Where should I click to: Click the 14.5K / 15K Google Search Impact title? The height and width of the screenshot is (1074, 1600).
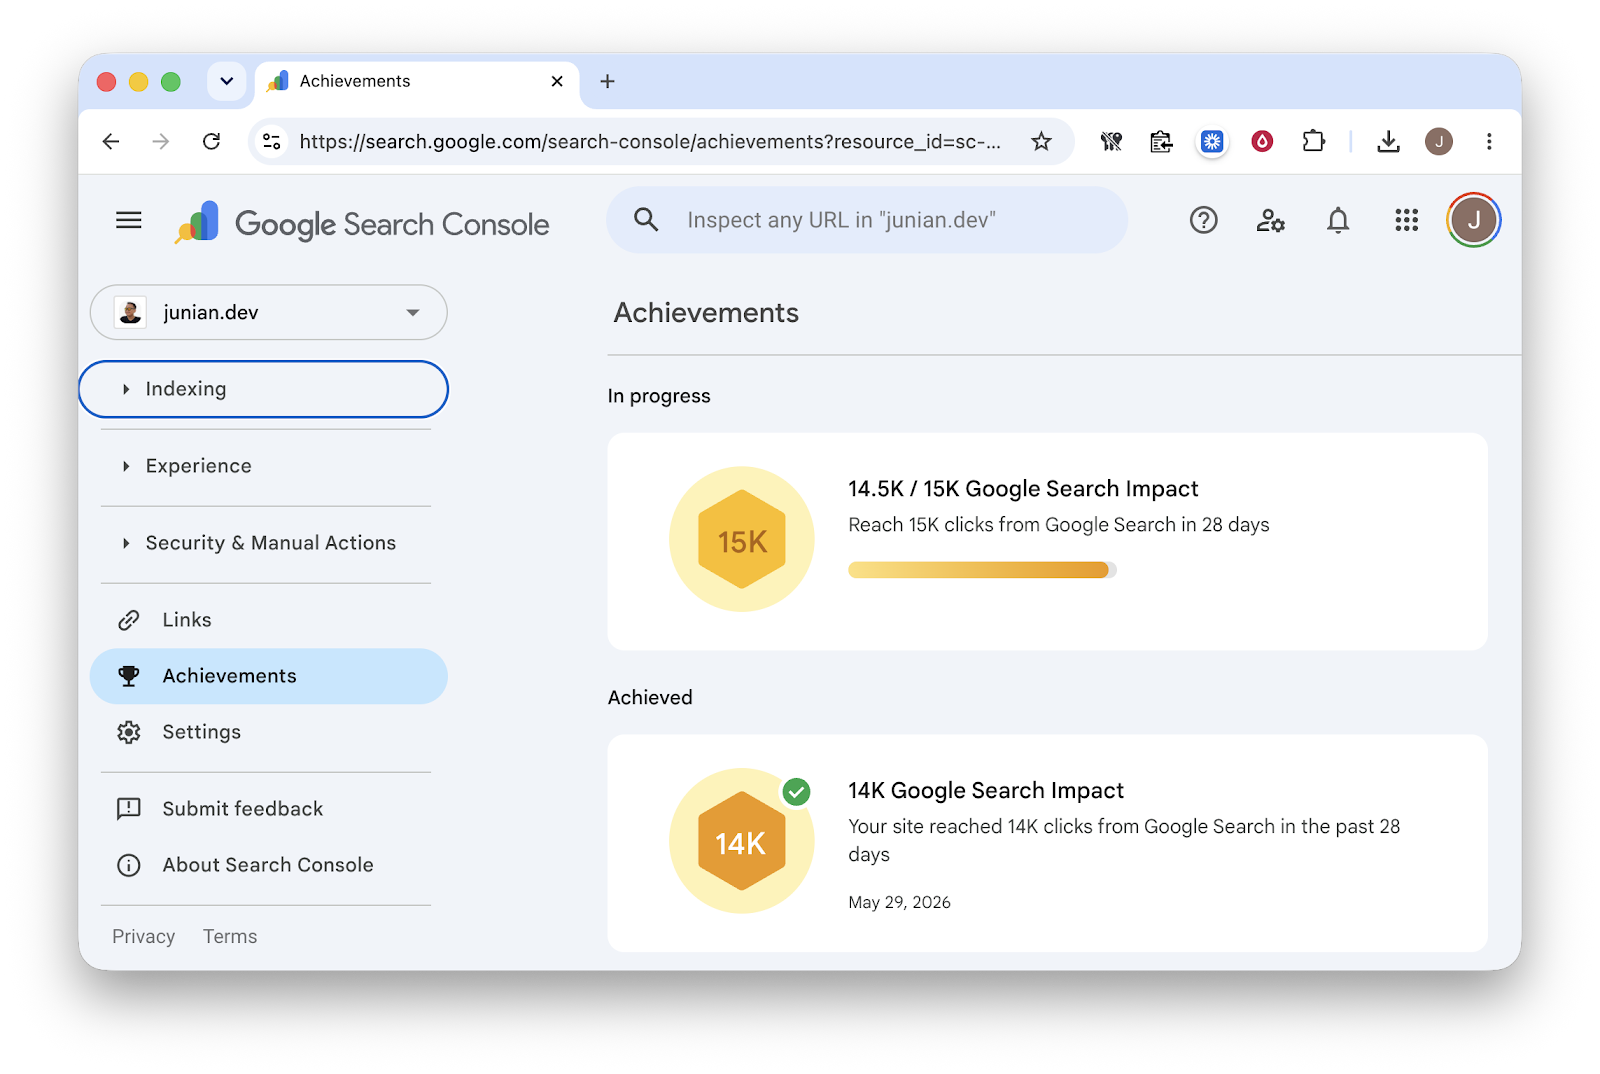coord(1023,489)
